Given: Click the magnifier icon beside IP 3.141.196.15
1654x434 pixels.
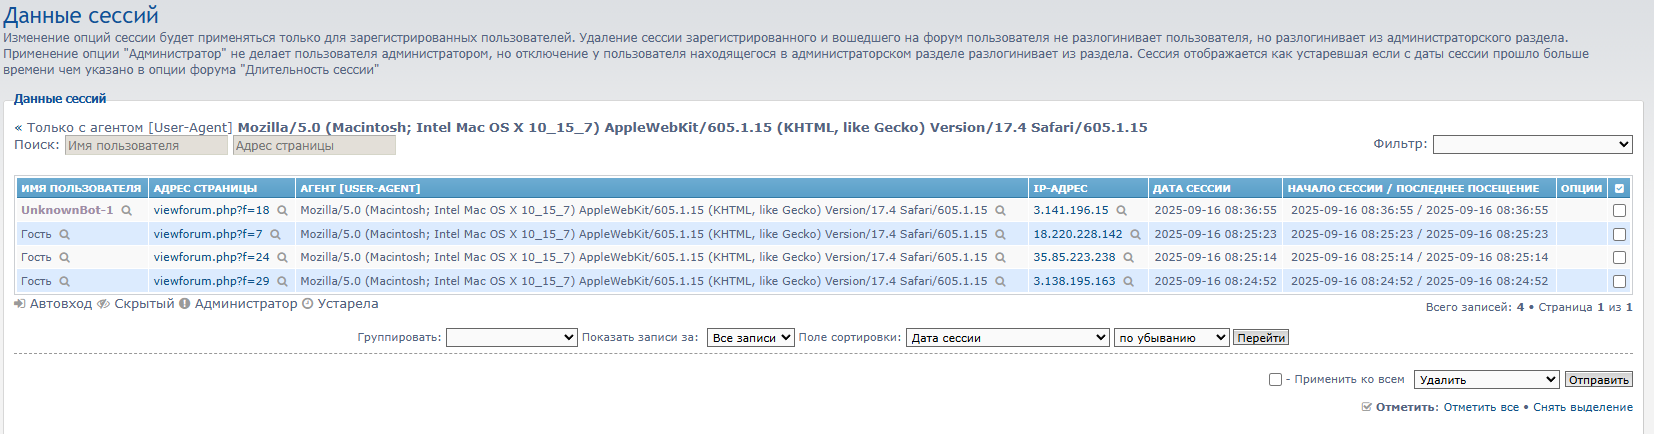Looking at the screenshot, I should [x=1122, y=211].
